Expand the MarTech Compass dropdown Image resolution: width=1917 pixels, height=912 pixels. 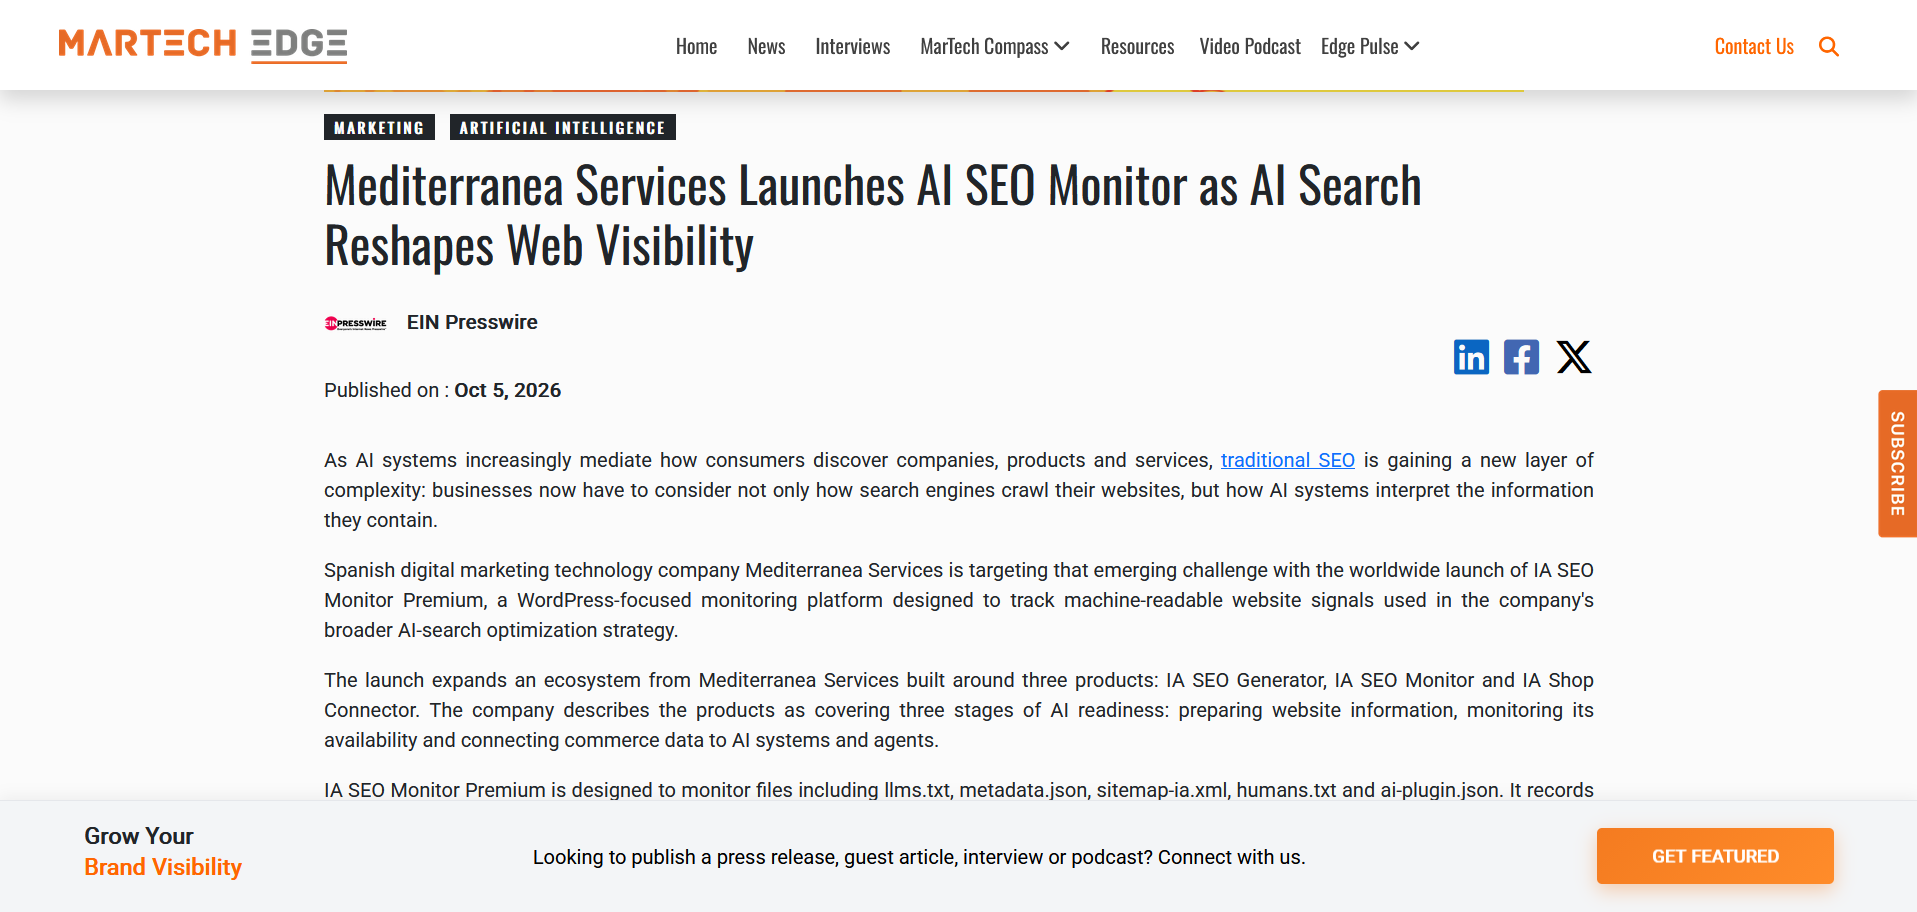pyautogui.click(x=994, y=47)
